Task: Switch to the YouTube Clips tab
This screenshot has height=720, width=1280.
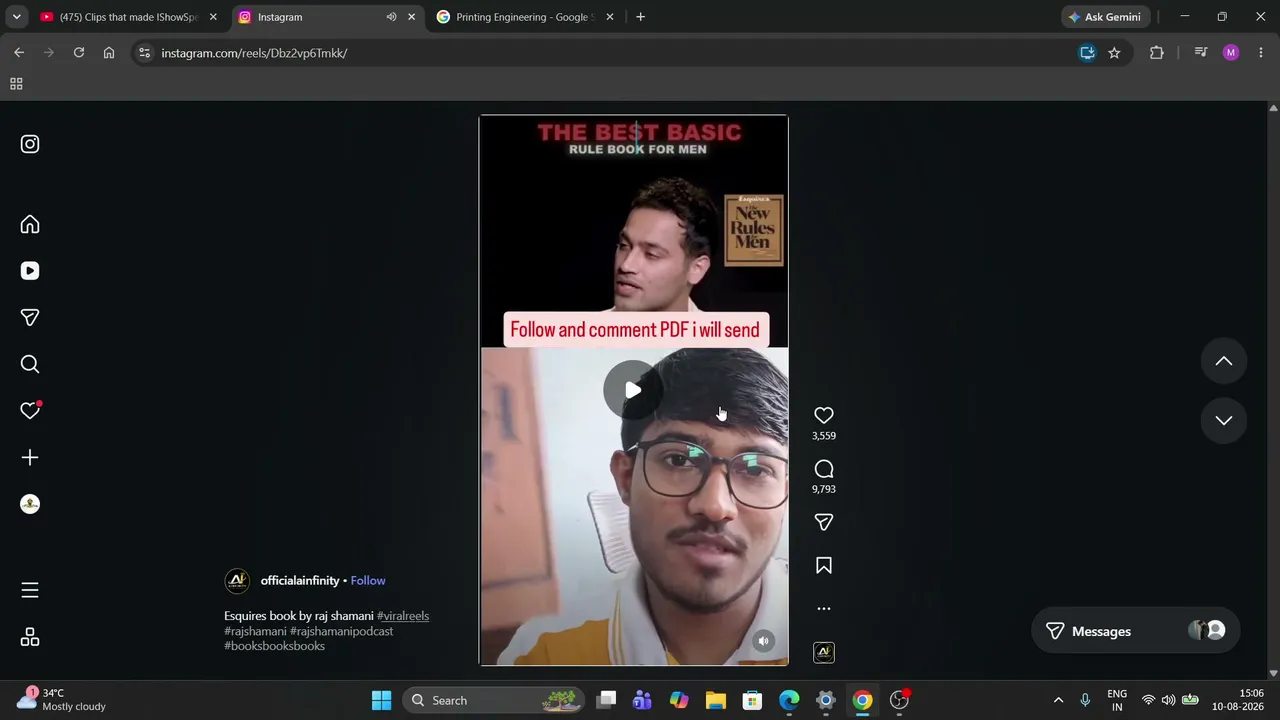Action: (128, 17)
